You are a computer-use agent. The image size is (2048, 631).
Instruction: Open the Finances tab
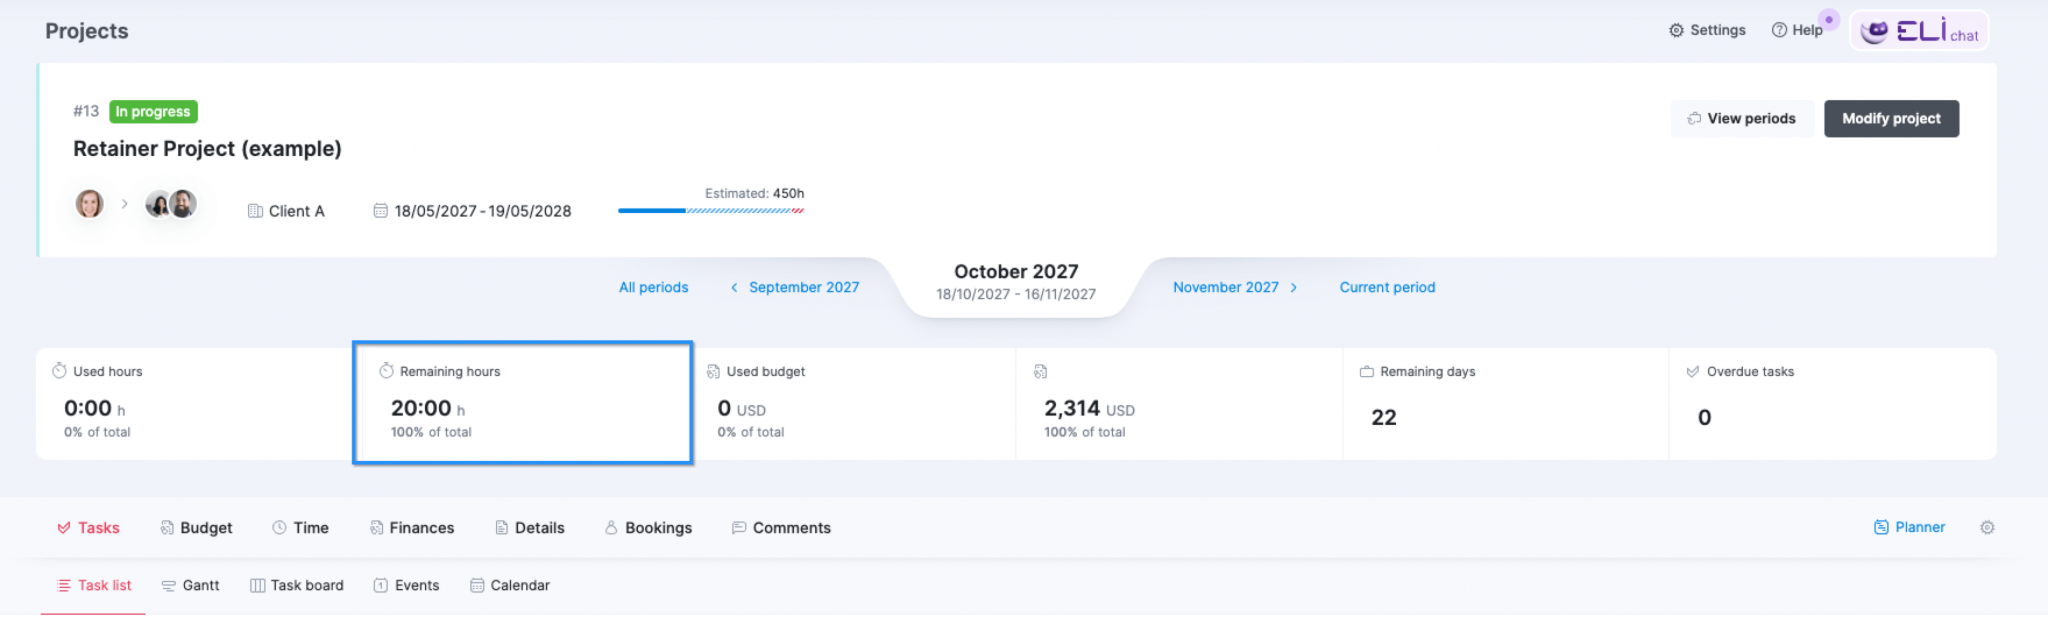click(411, 528)
